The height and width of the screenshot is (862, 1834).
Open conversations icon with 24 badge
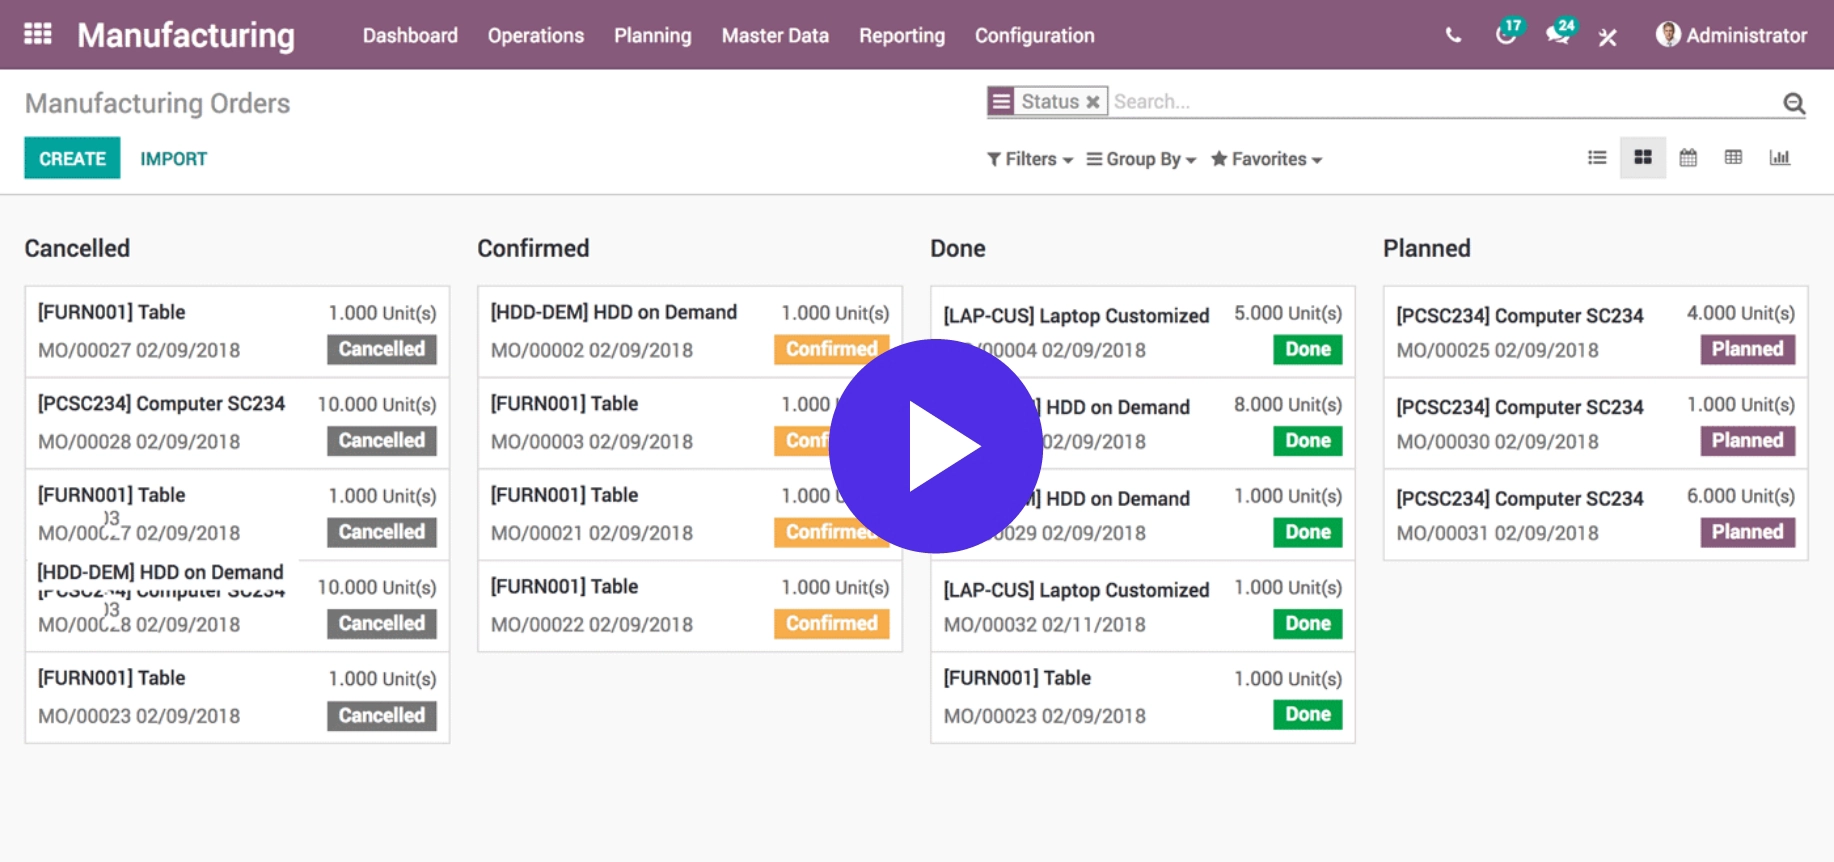tap(1558, 35)
